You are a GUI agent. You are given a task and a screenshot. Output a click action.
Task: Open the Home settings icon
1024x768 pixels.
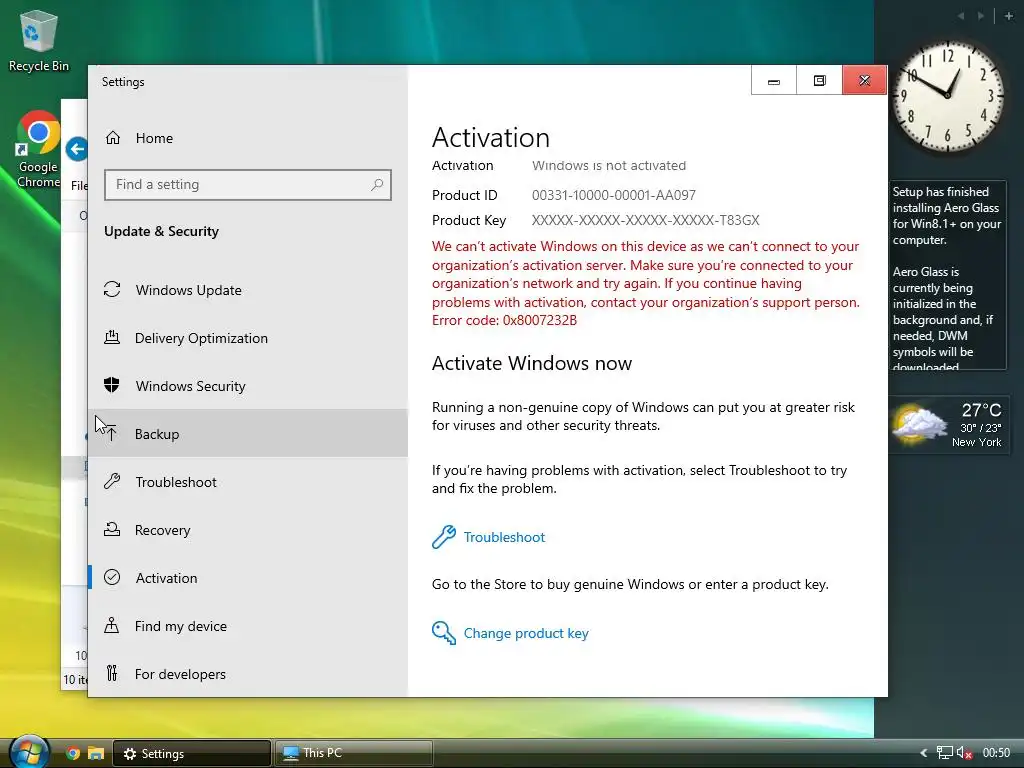pyautogui.click(x=113, y=138)
